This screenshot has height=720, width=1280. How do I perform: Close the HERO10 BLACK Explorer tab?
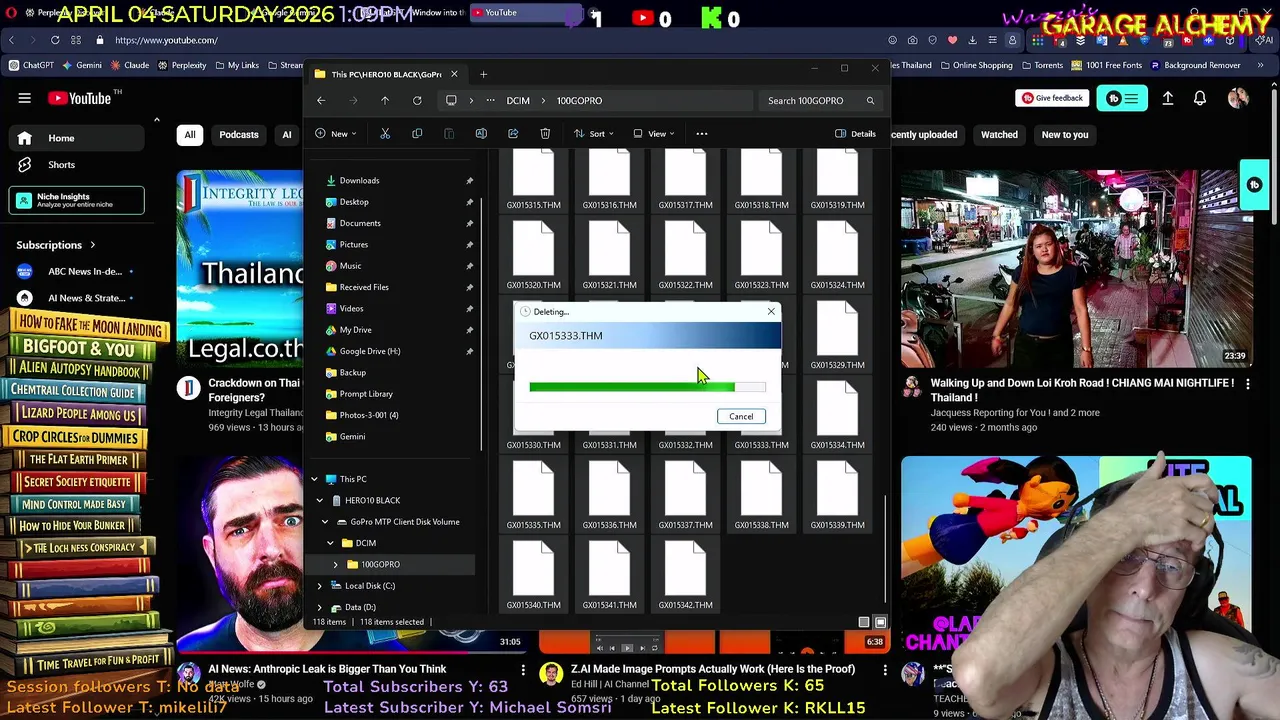pos(454,74)
